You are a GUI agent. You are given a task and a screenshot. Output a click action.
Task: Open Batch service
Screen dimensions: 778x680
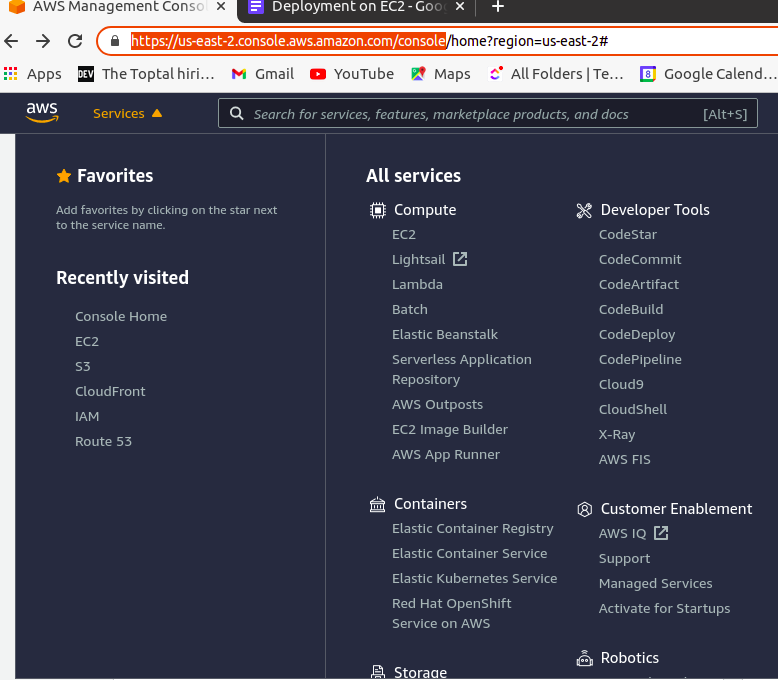pos(409,309)
